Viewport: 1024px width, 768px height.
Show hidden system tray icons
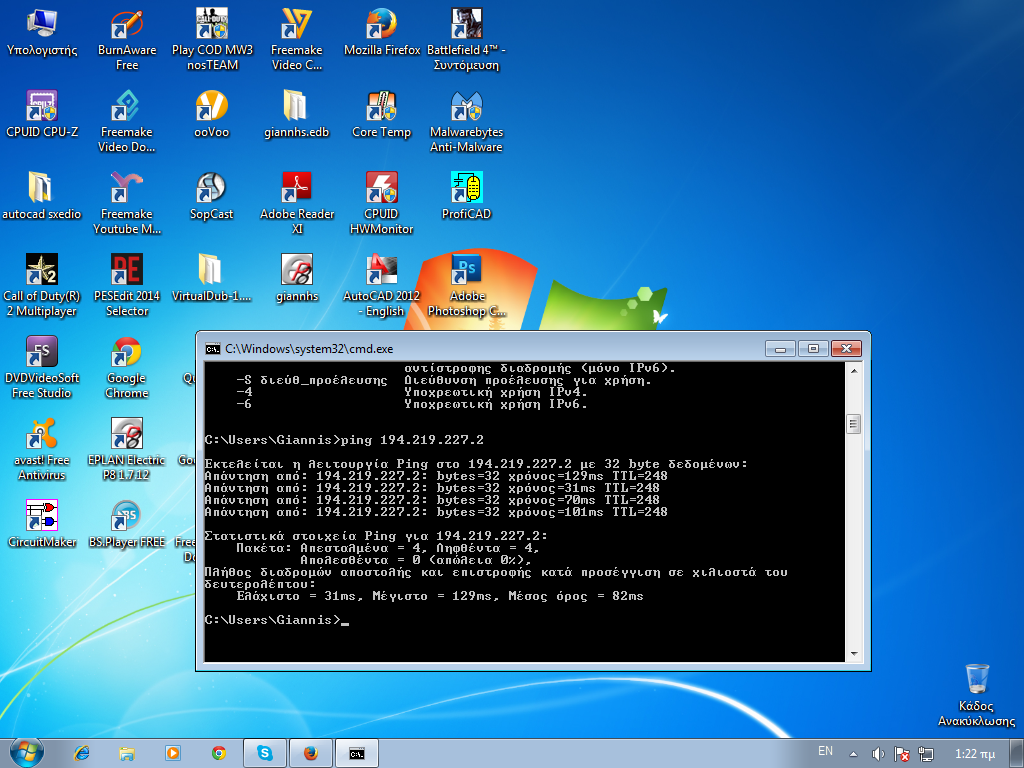click(x=851, y=752)
